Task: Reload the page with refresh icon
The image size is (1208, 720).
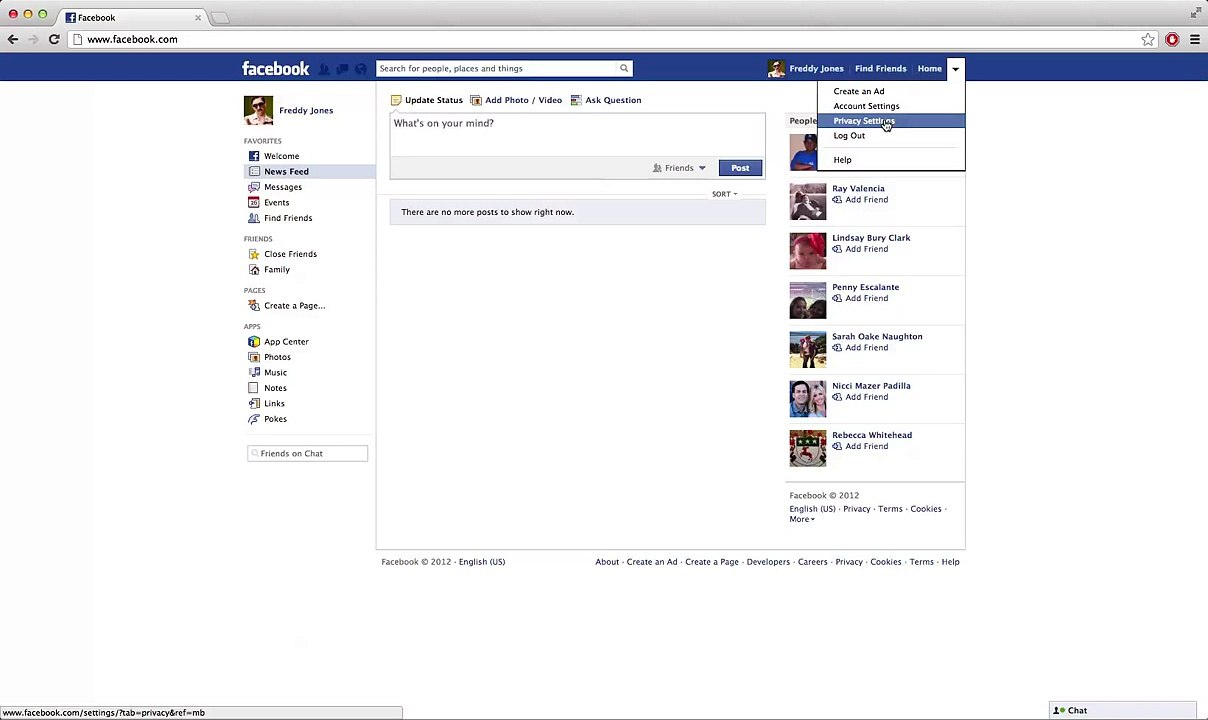Action: pos(54,39)
